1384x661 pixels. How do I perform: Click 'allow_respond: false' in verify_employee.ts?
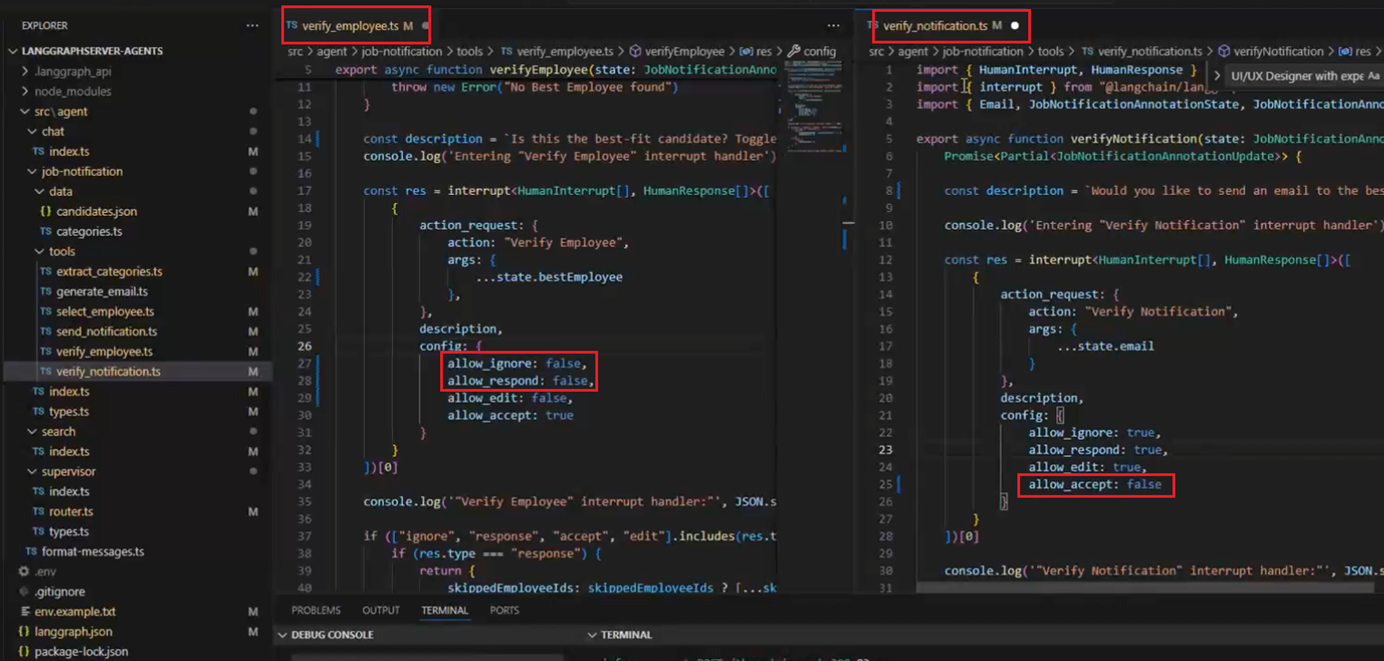click(x=520, y=380)
